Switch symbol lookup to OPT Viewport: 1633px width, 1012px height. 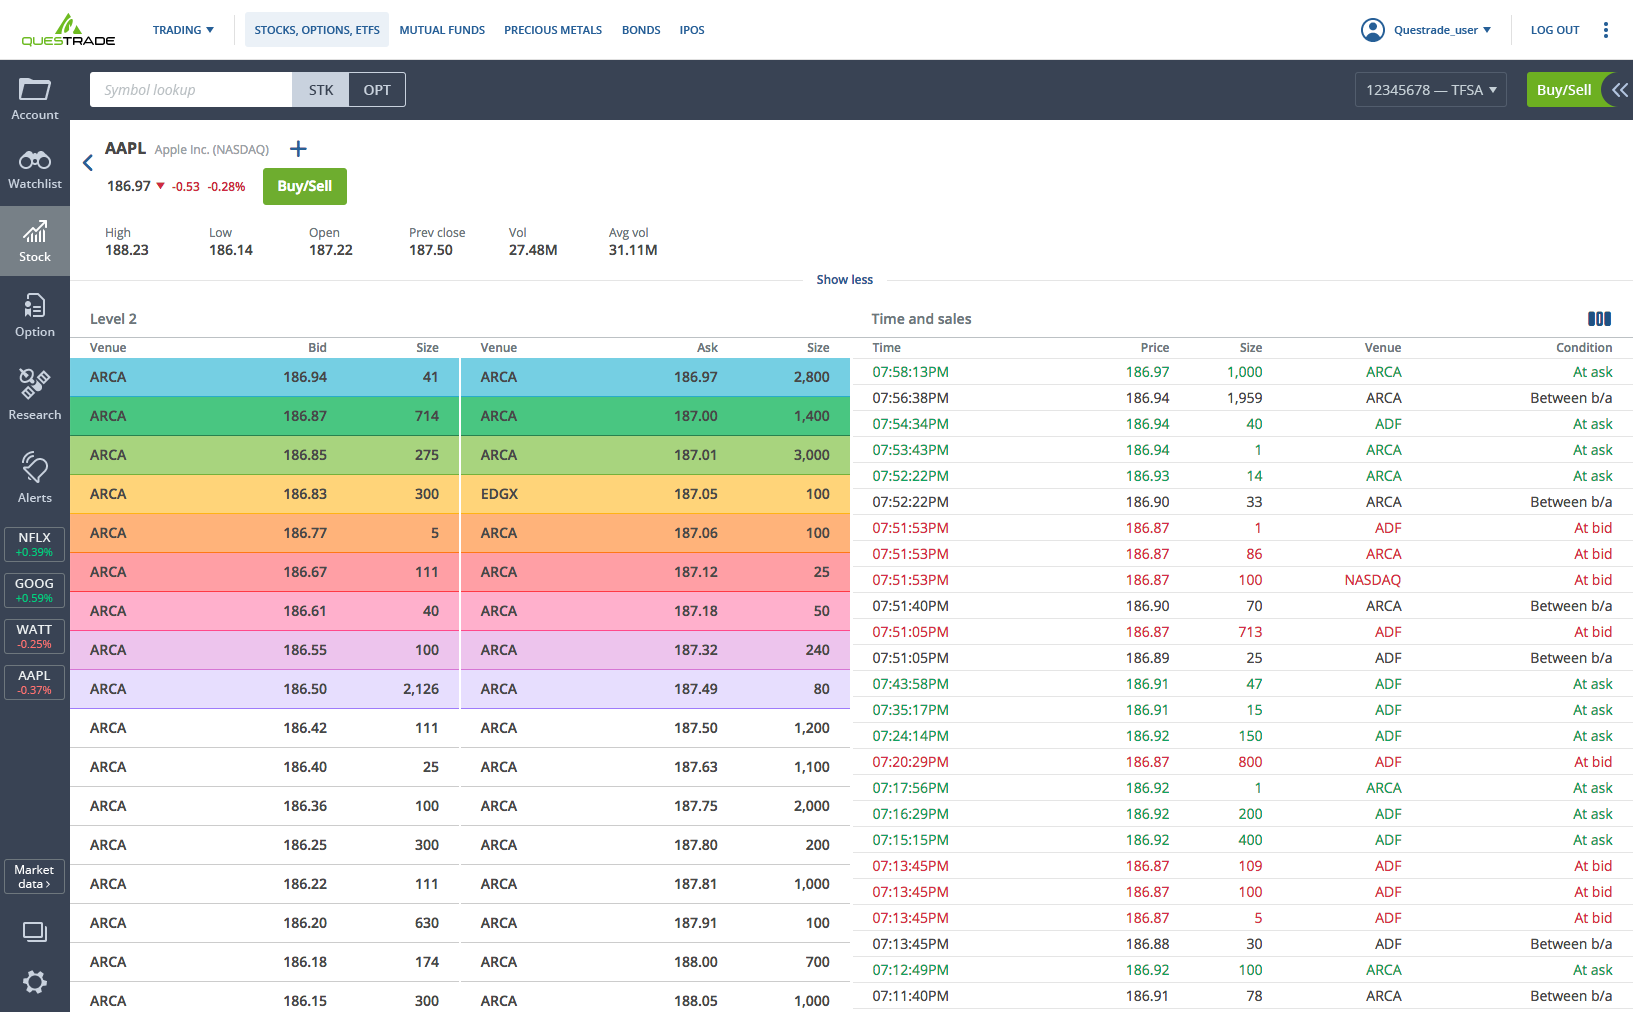(377, 90)
